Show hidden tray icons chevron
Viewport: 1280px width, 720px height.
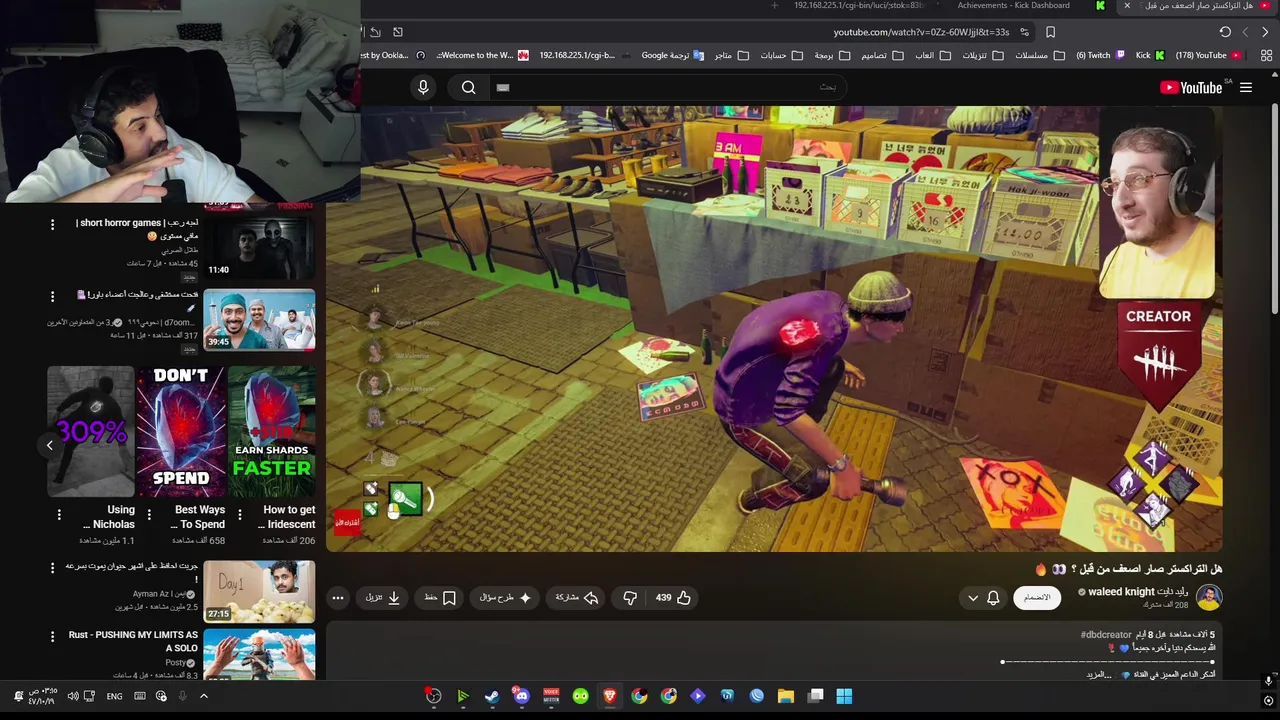(x=204, y=696)
